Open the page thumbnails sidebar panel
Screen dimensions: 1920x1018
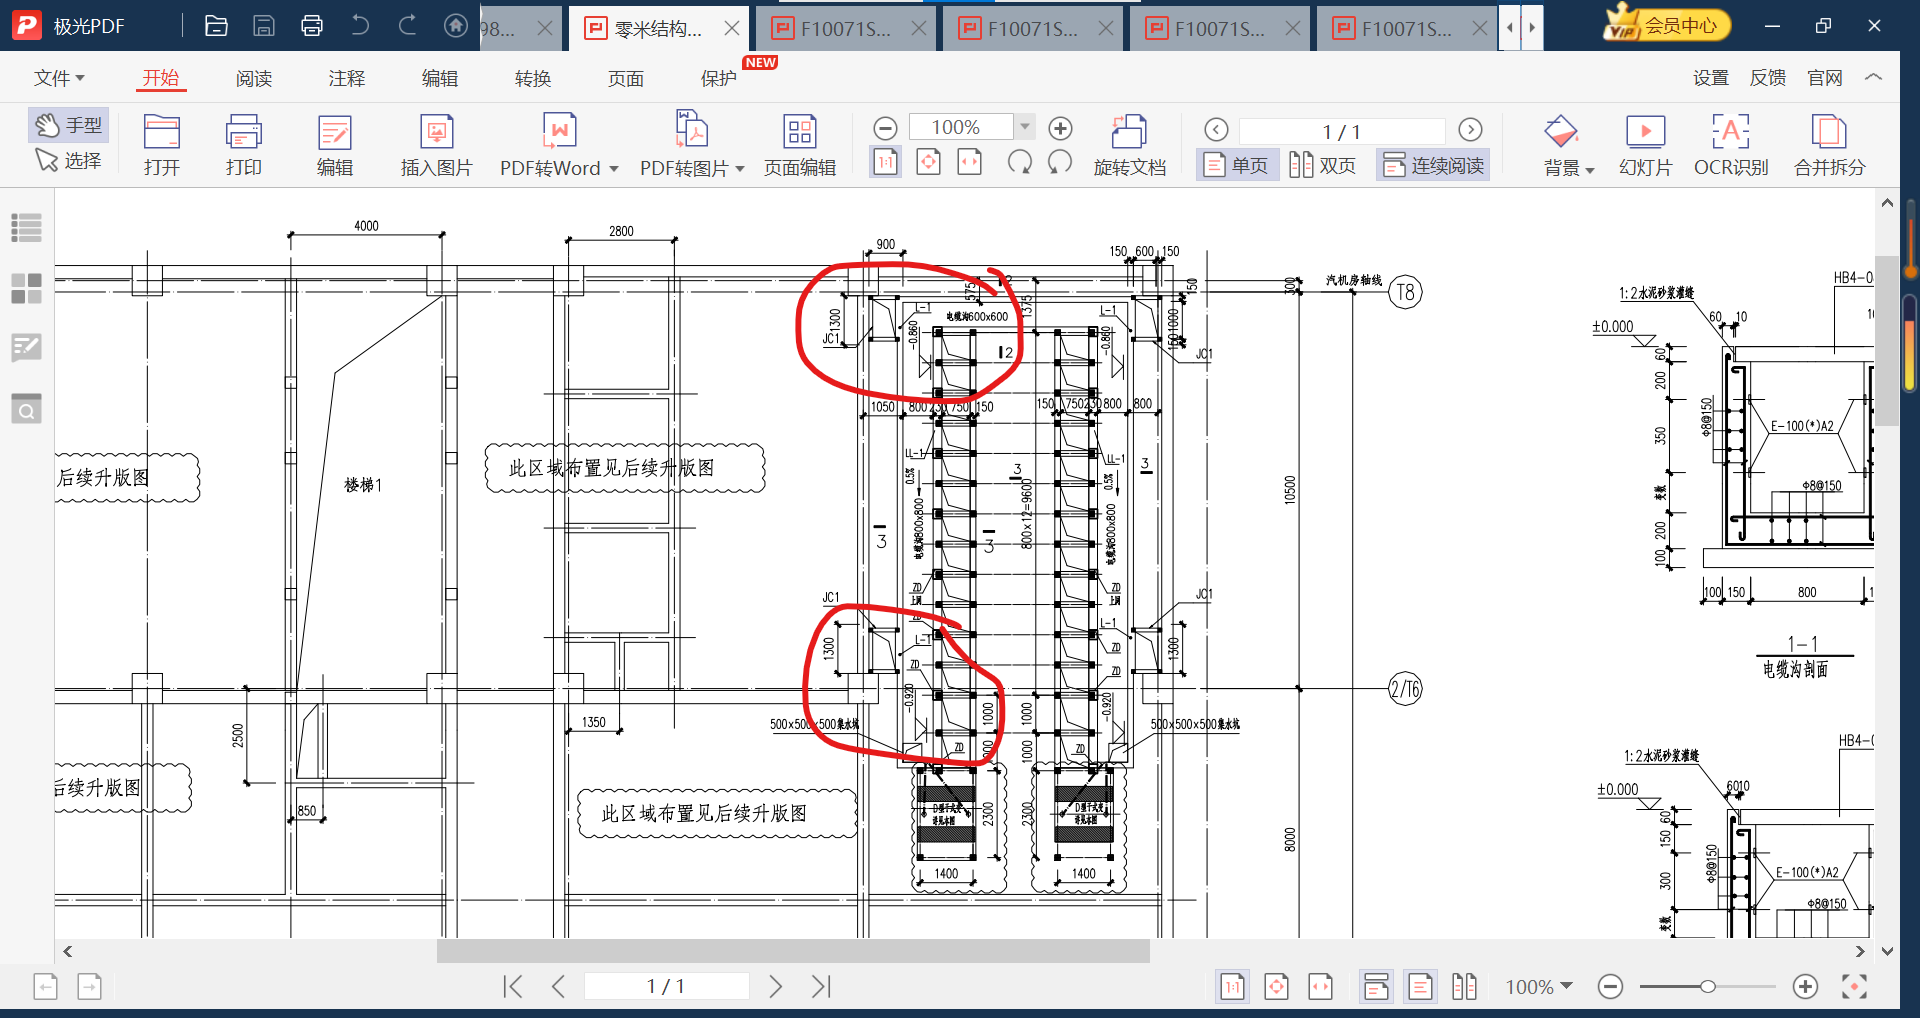(x=27, y=289)
